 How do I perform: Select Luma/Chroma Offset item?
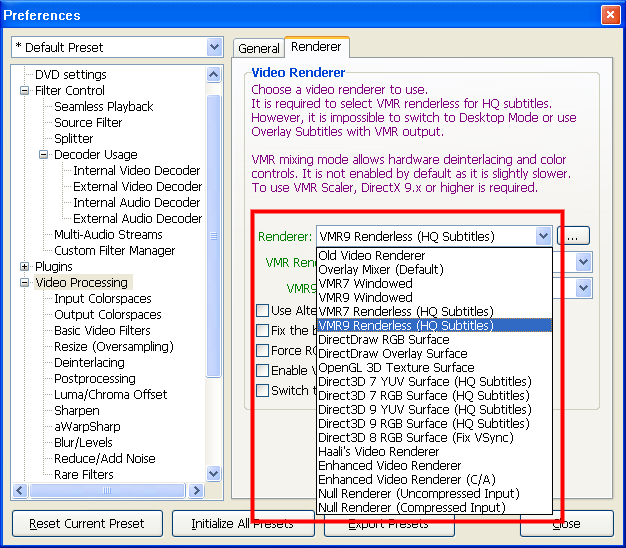tap(111, 394)
